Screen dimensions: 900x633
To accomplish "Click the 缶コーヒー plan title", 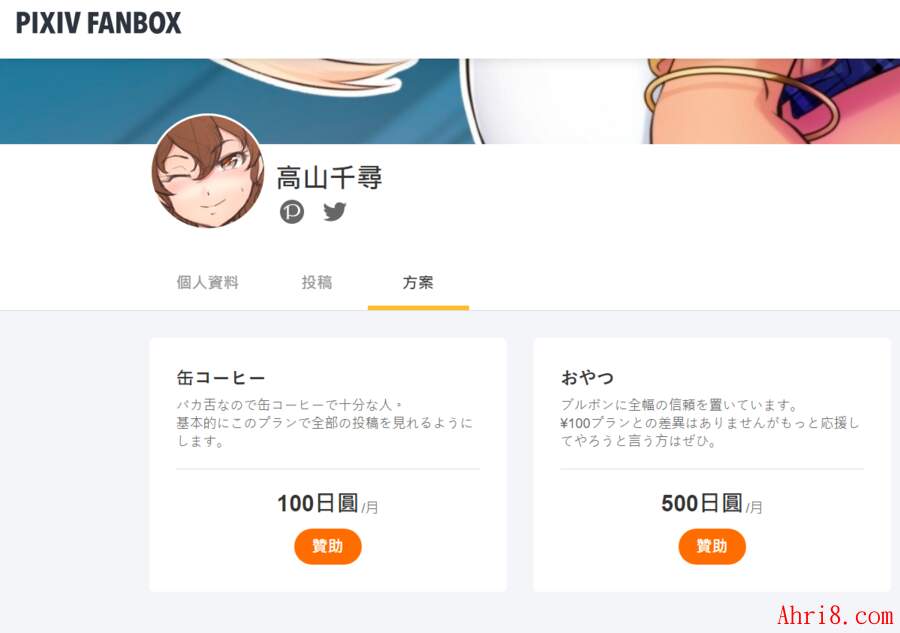I will pos(221,378).
